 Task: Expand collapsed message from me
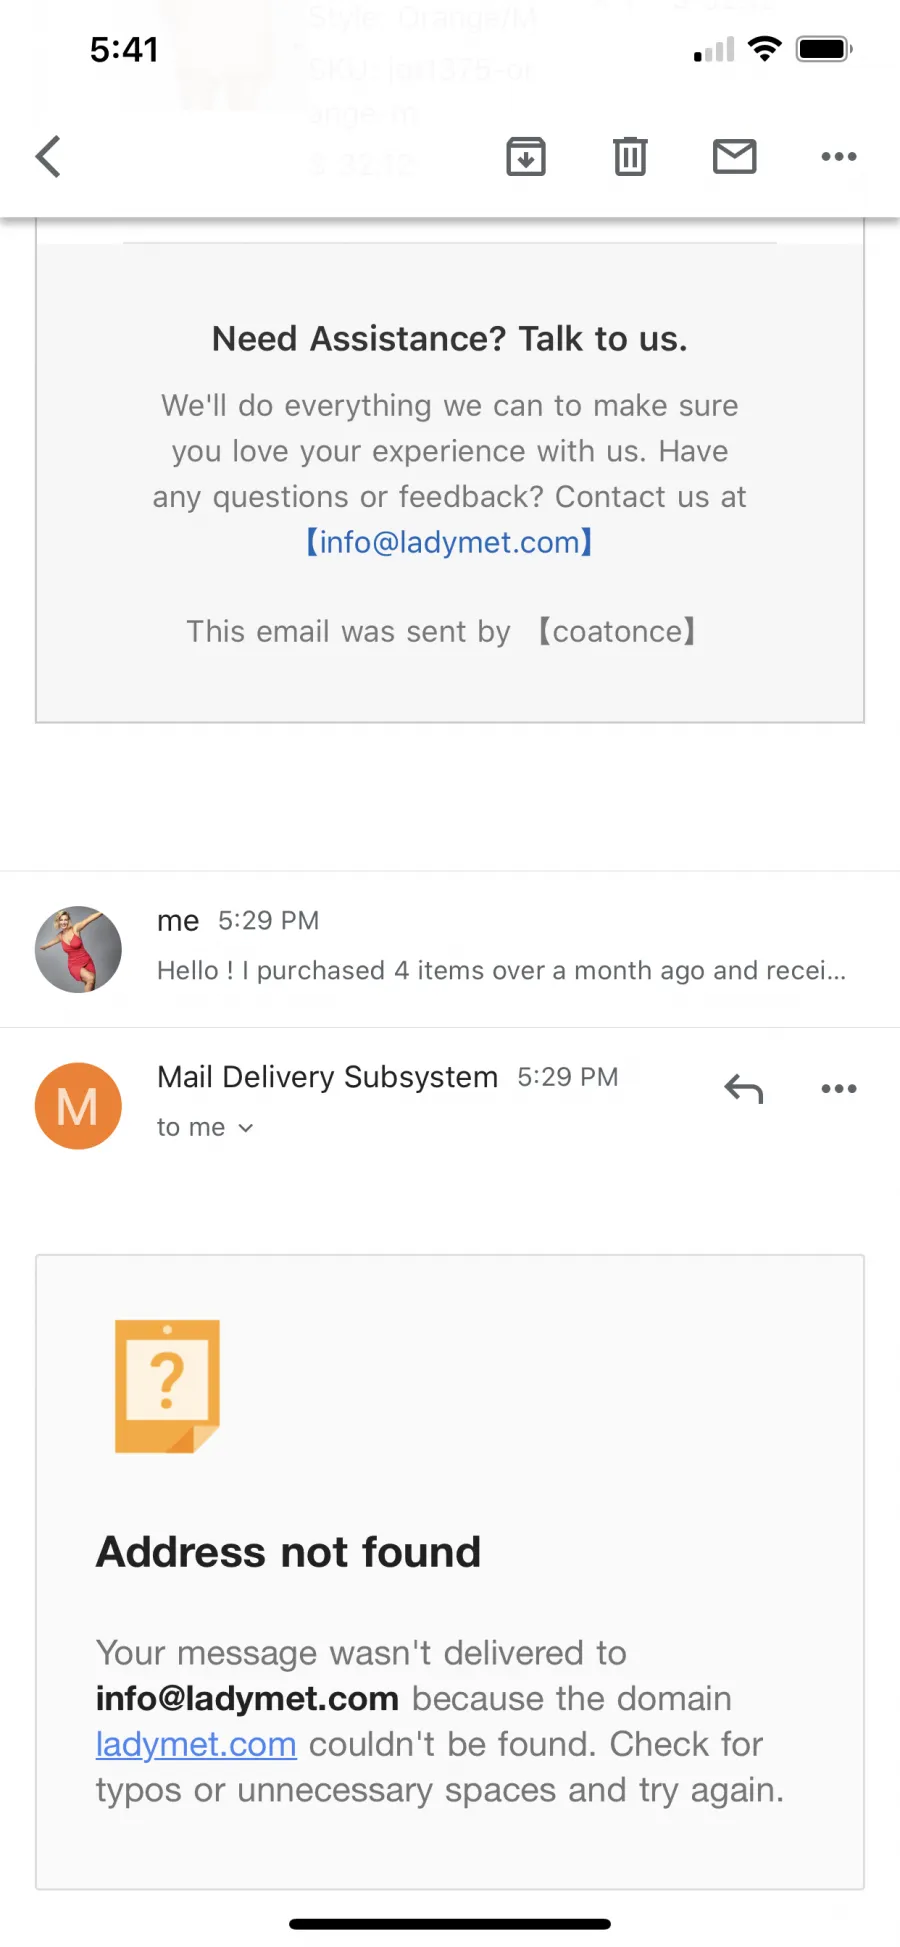click(450, 949)
